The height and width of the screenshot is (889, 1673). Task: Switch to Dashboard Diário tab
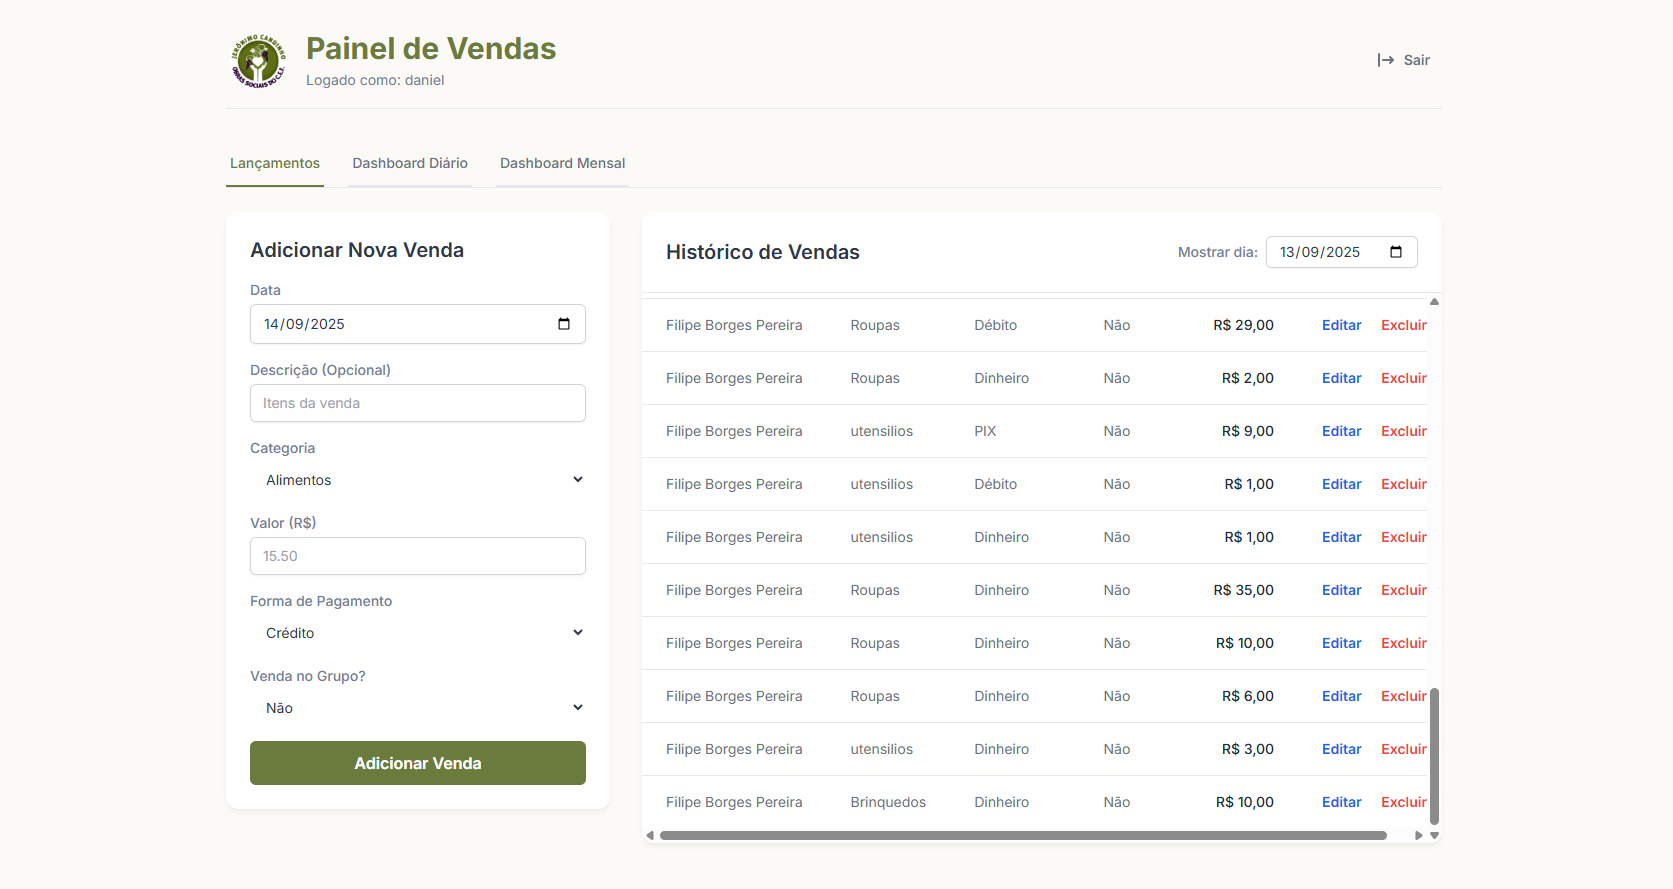point(410,163)
